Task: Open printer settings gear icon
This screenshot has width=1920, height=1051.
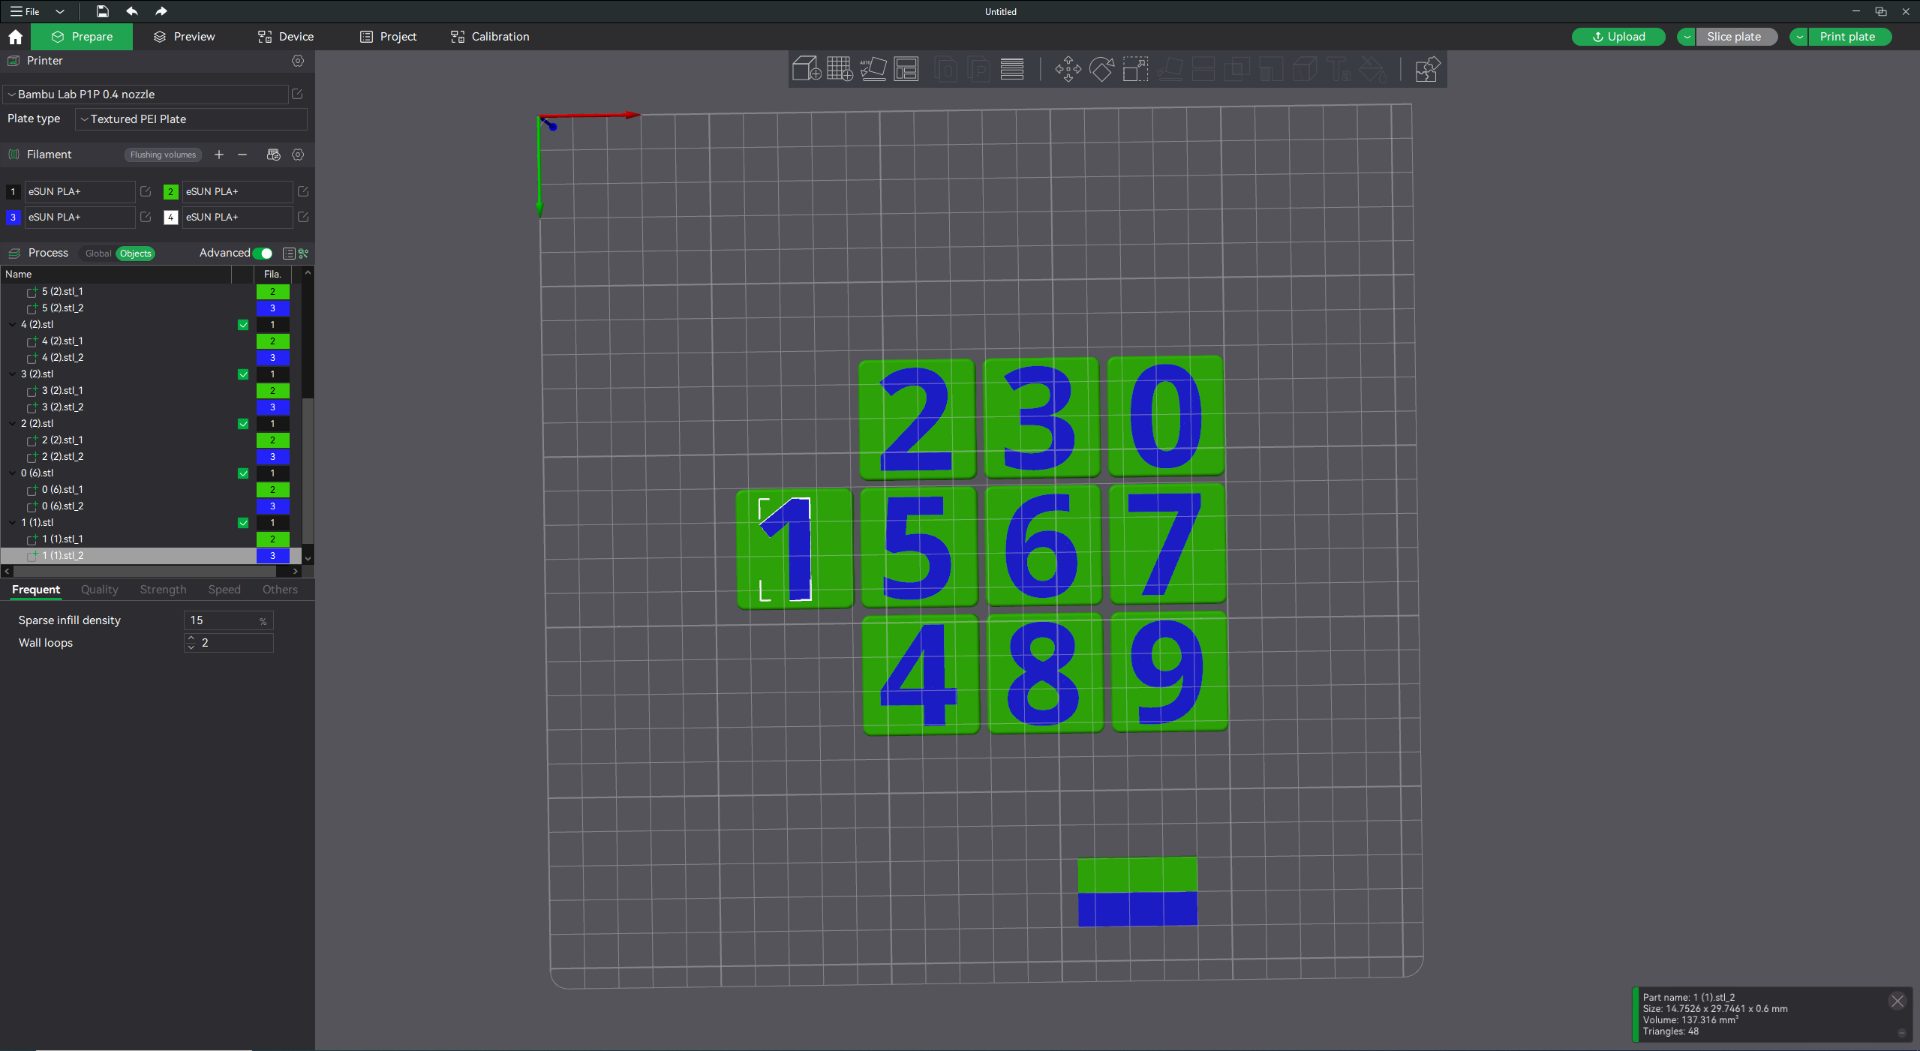Action: [x=298, y=61]
